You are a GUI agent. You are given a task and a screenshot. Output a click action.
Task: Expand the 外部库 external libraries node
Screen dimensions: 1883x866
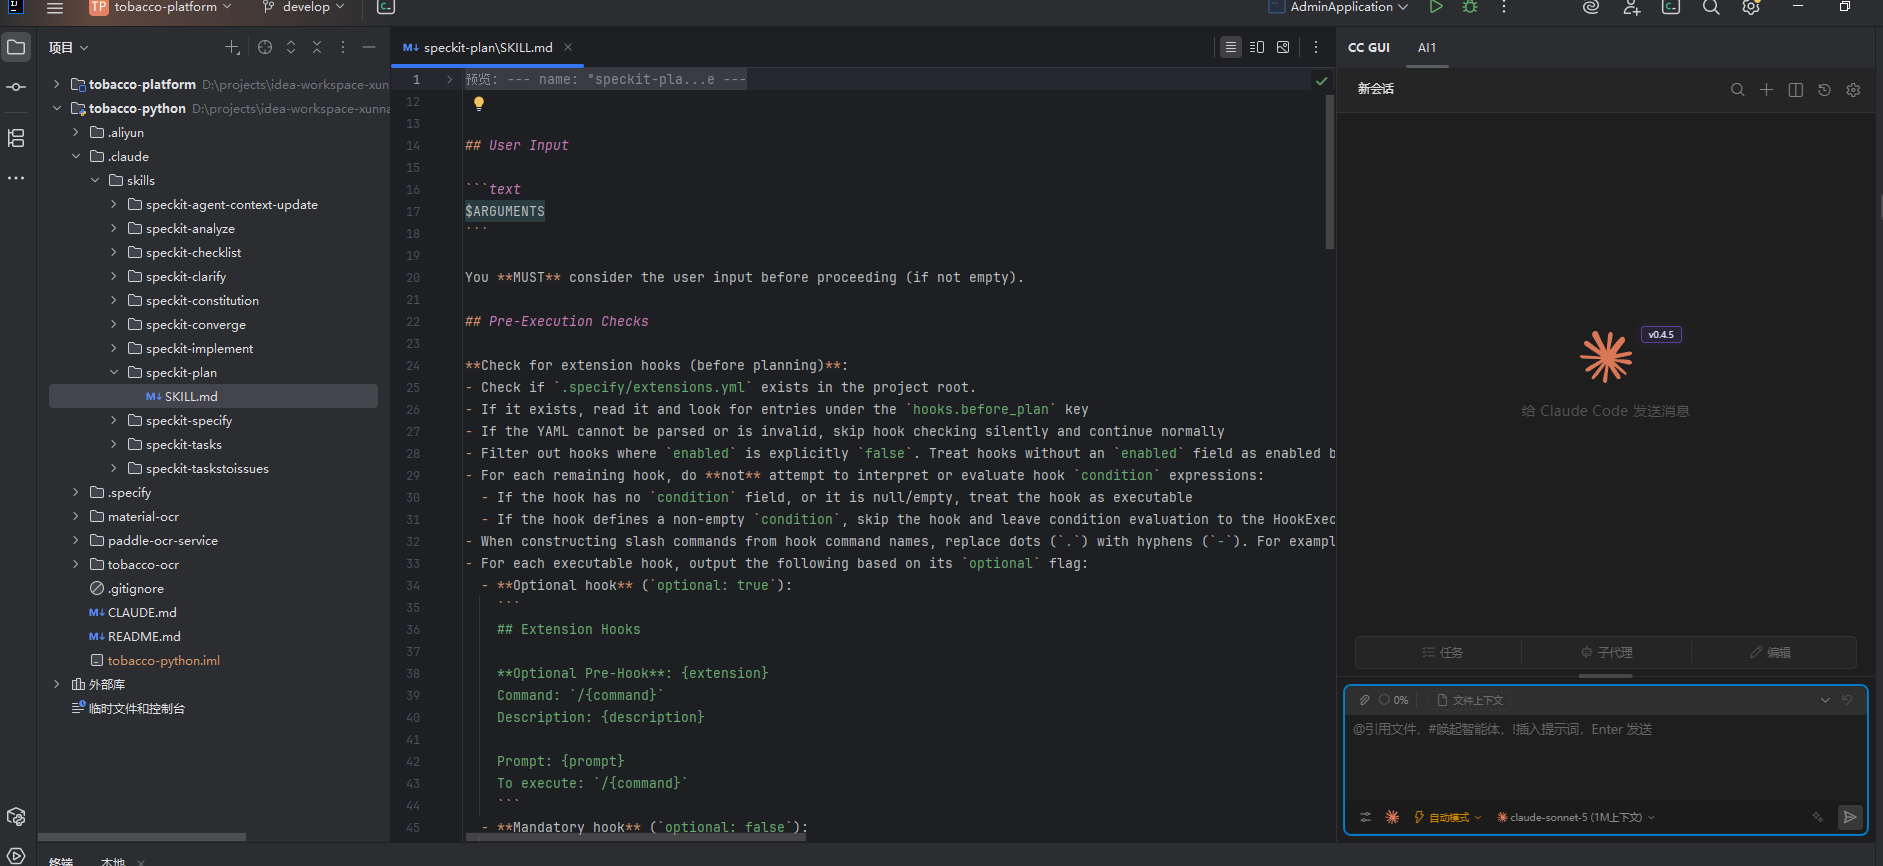[x=57, y=684]
